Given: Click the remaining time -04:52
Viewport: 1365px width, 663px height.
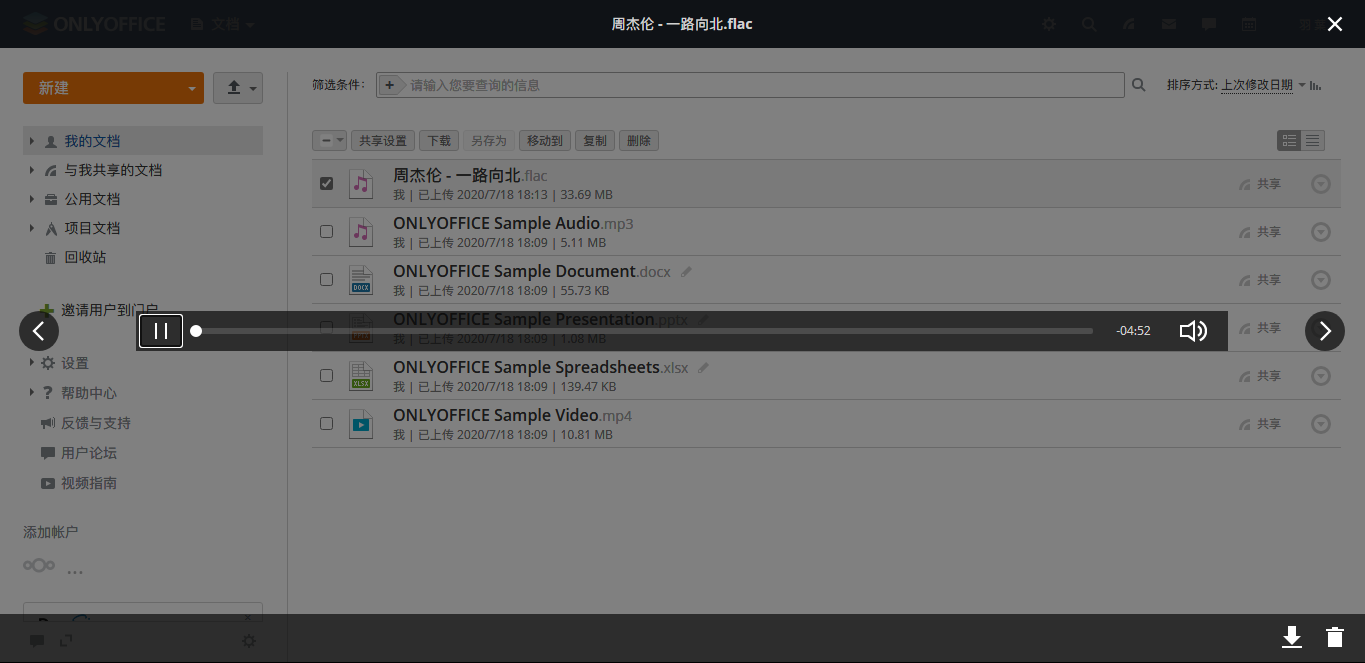Looking at the screenshot, I should [x=1133, y=331].
